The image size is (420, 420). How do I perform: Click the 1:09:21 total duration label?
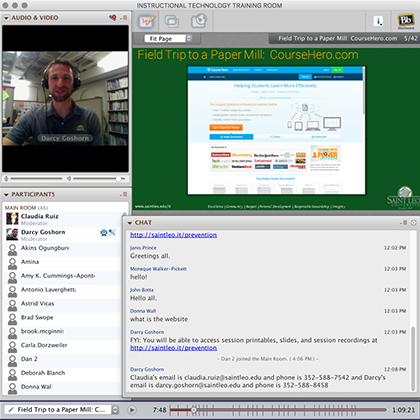pos(403,410)
